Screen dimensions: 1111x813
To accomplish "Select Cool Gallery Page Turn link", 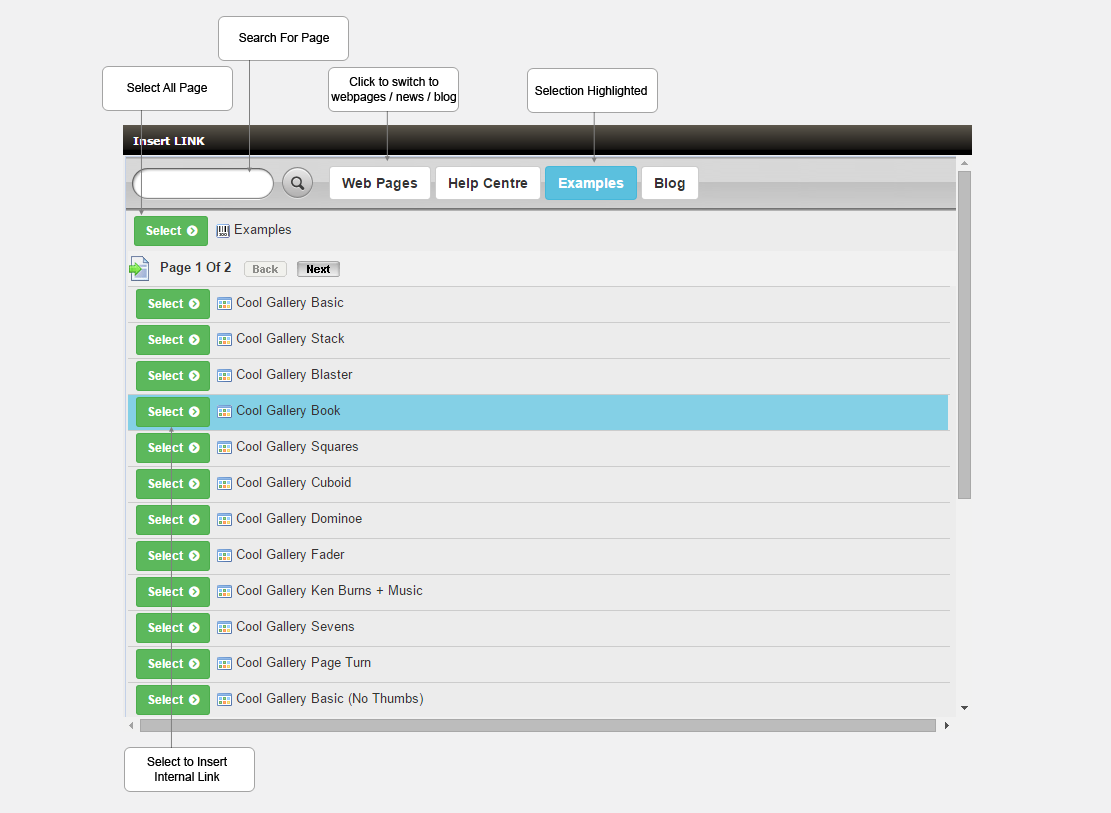I will (173, 664).
